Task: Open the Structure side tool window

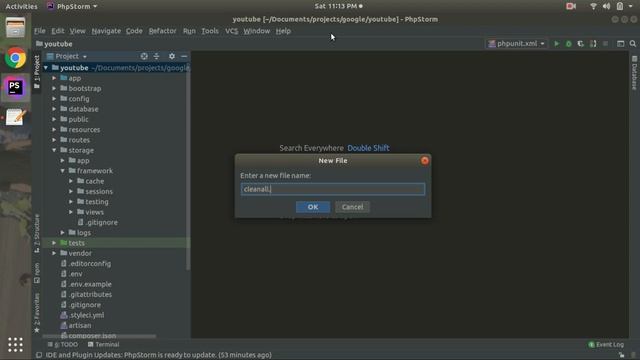Action: coord(37,233)
